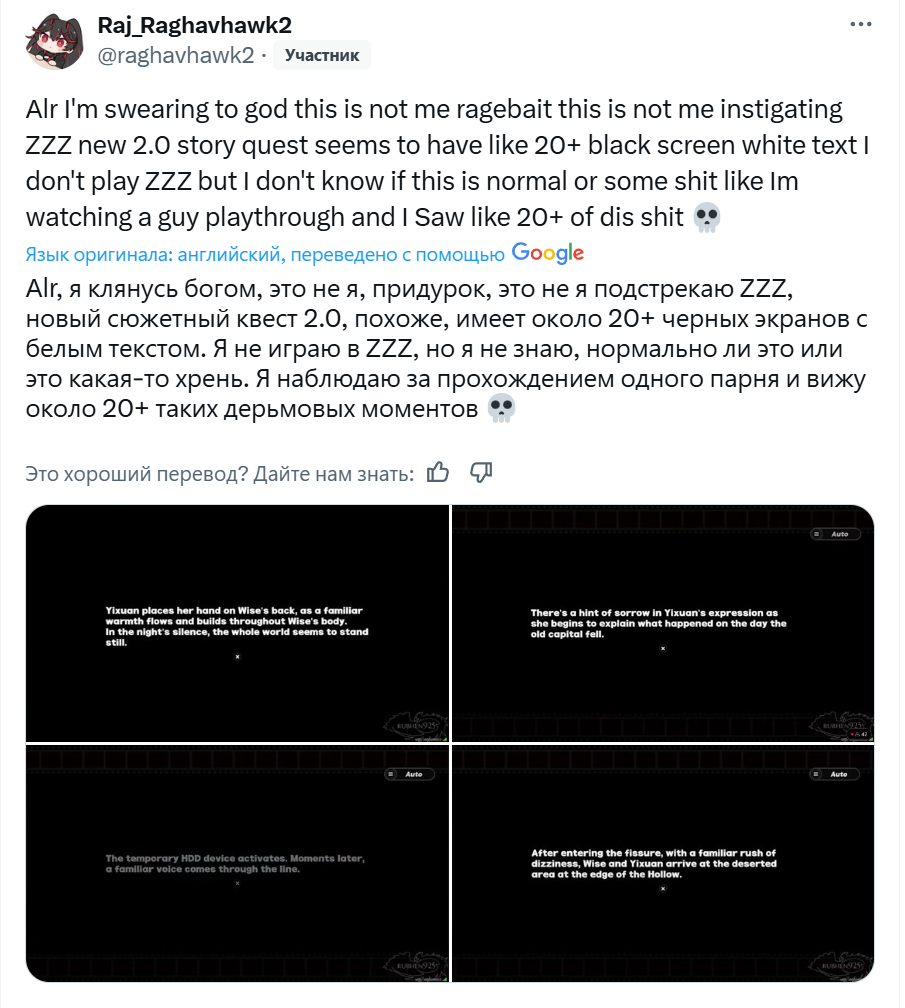The width and height of the screenshot is (905, 1008).
Task: Click the Auto button in the bottom-right image
Action: pyautogui.click(x=834, y=774)
